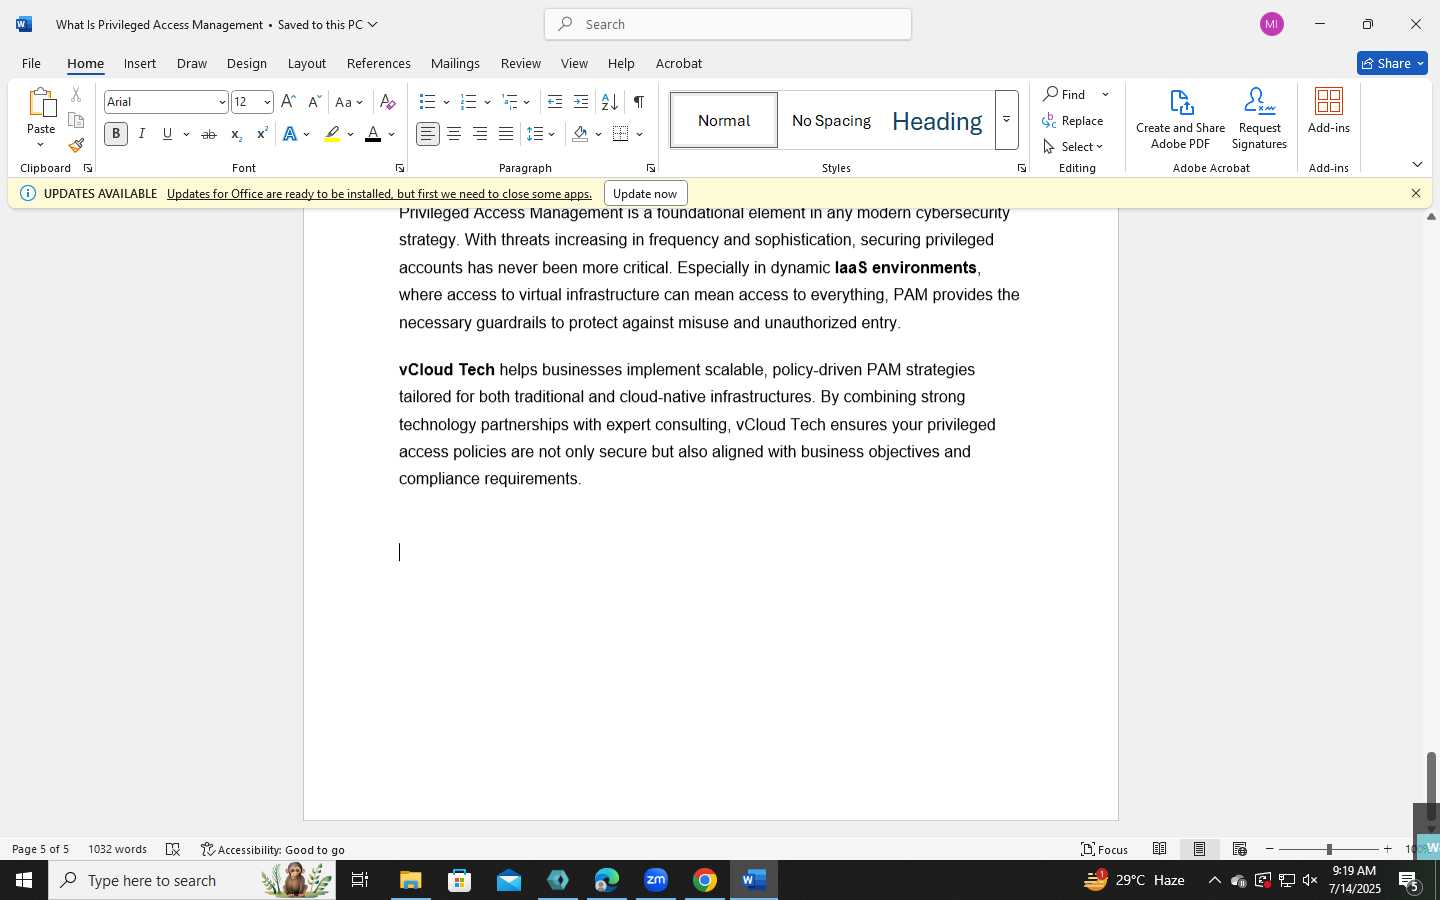The height and width of the screenshot is (900, 1440).
Task: Switch to the Design tab
Action: (246, 63)
